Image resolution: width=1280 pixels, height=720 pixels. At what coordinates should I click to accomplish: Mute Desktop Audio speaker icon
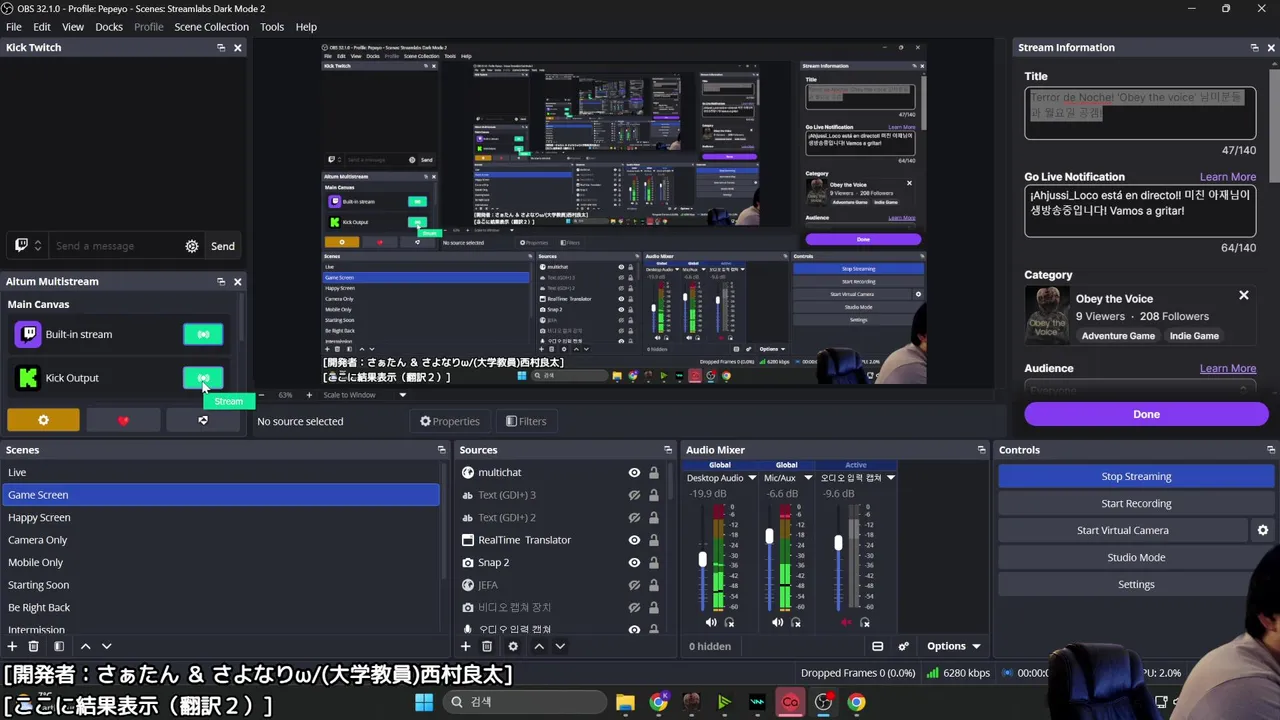coord(711,622)
